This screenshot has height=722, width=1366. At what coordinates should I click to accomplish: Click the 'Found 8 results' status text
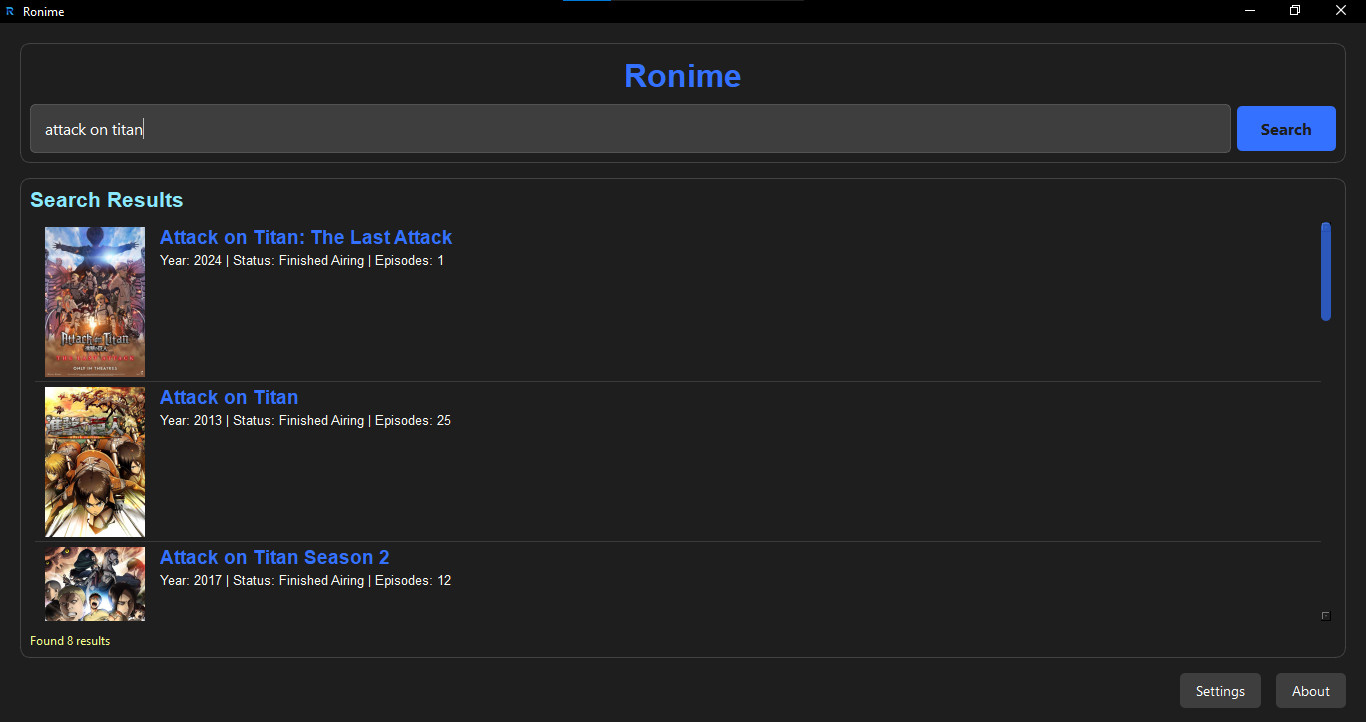70,641
